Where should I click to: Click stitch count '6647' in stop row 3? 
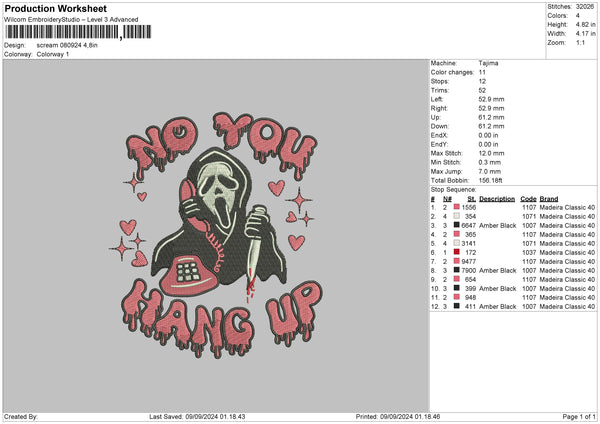coord(469,225)
